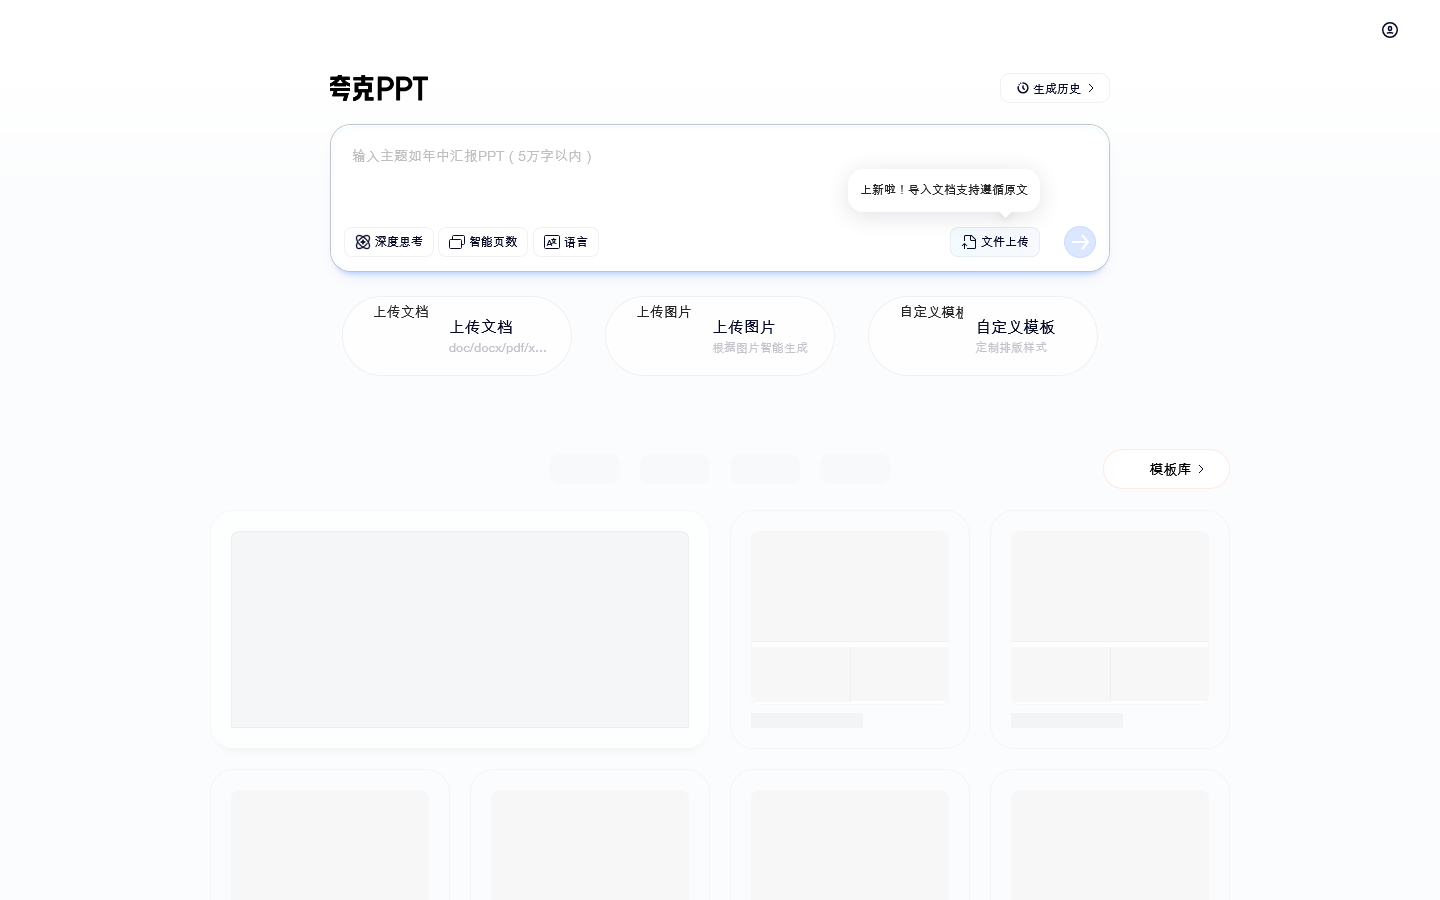Click the 文件上传 file upload button

(x=995, y=242)
